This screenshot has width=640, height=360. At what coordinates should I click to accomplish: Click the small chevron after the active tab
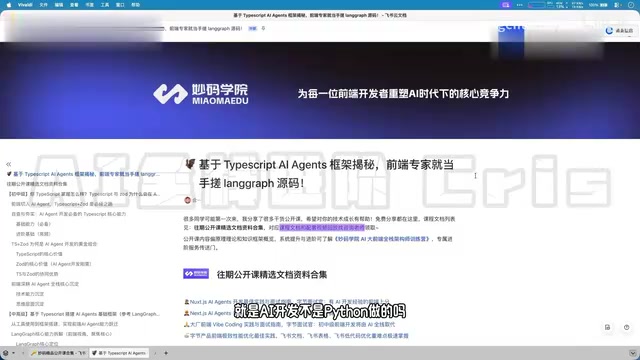[155, 353]
